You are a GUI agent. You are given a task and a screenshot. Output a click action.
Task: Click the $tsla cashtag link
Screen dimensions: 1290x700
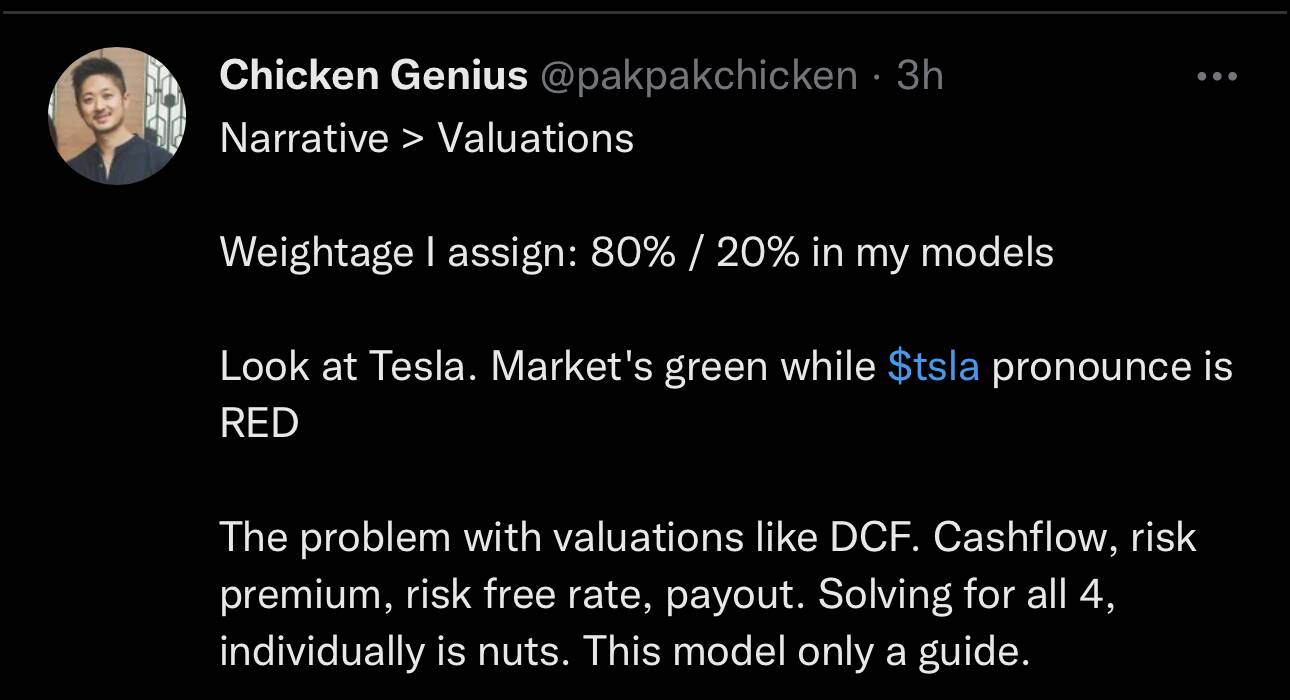[932, 367]
